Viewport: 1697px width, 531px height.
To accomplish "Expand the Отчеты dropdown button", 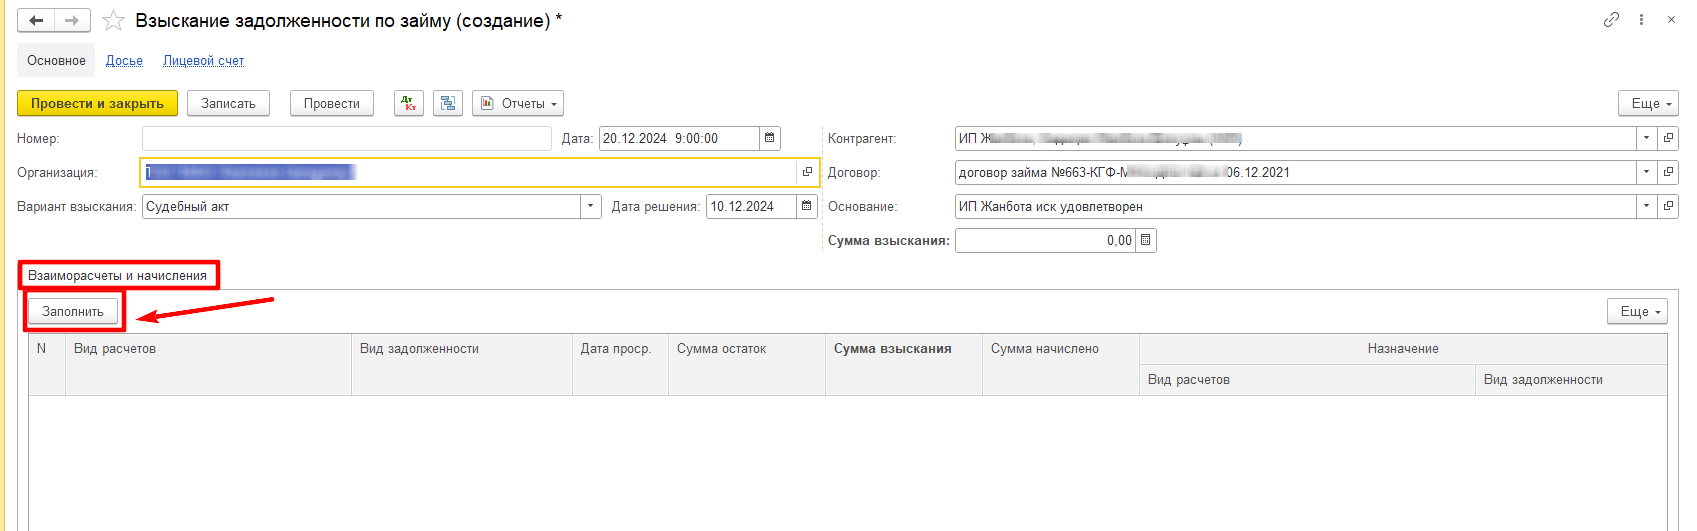I will pos(518,103).
